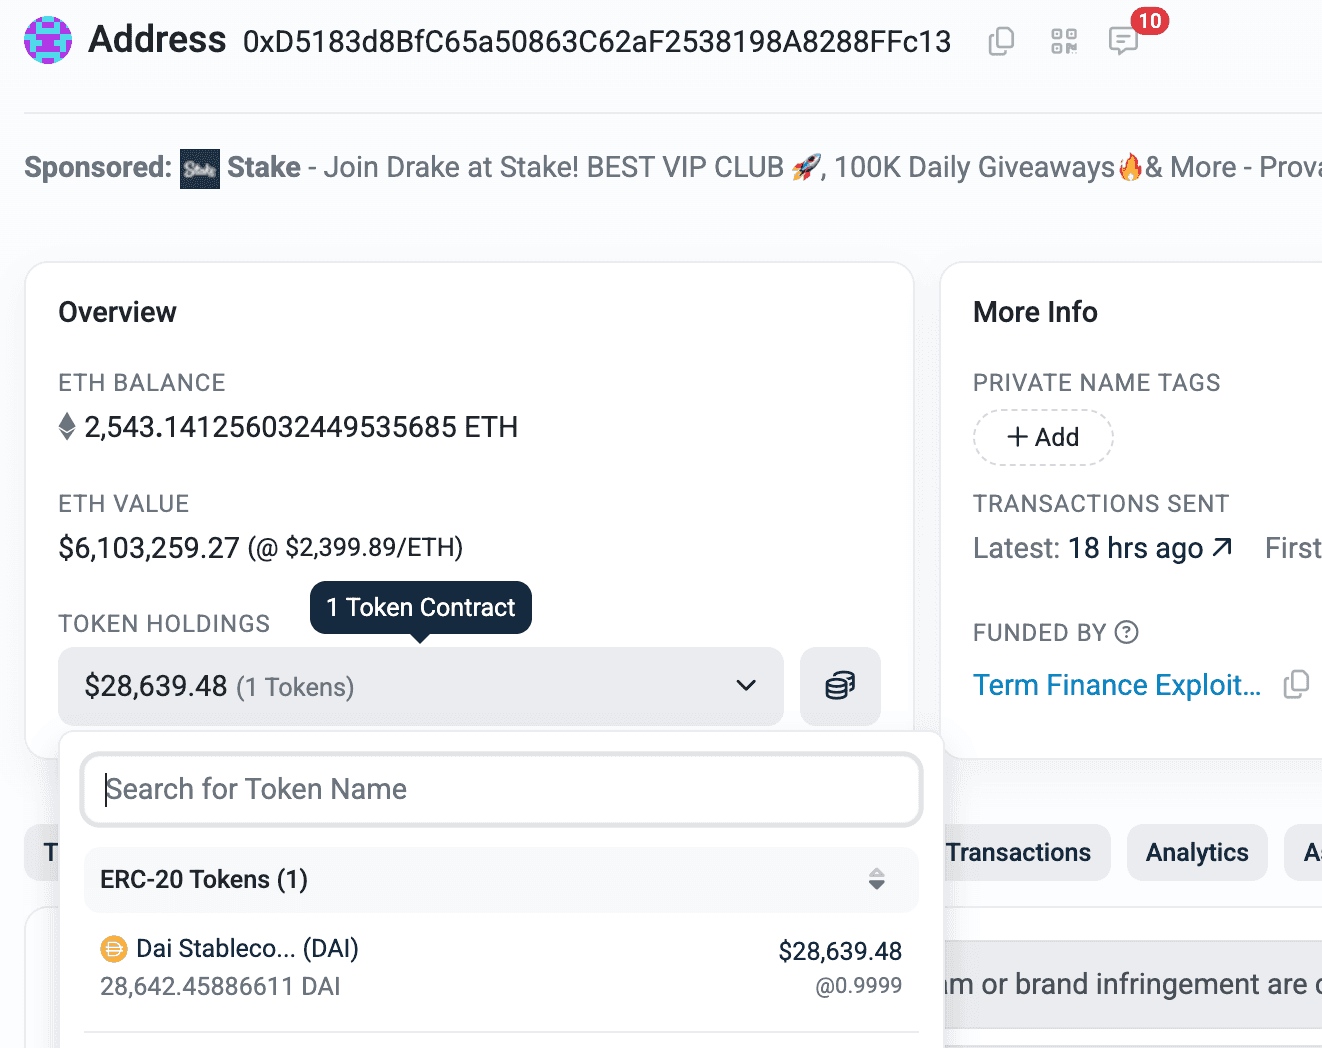Select the $6,103,259.27 ETH value text
The image size is (1322, 1048).
click(149, 548)
